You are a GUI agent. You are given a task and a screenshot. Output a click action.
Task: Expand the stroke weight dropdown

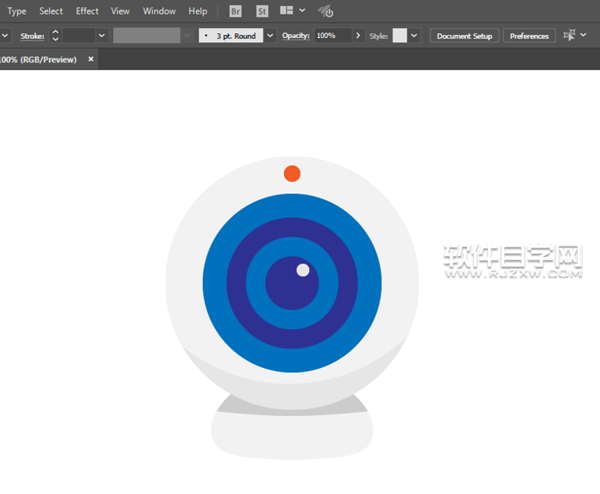tap(101, 35)
